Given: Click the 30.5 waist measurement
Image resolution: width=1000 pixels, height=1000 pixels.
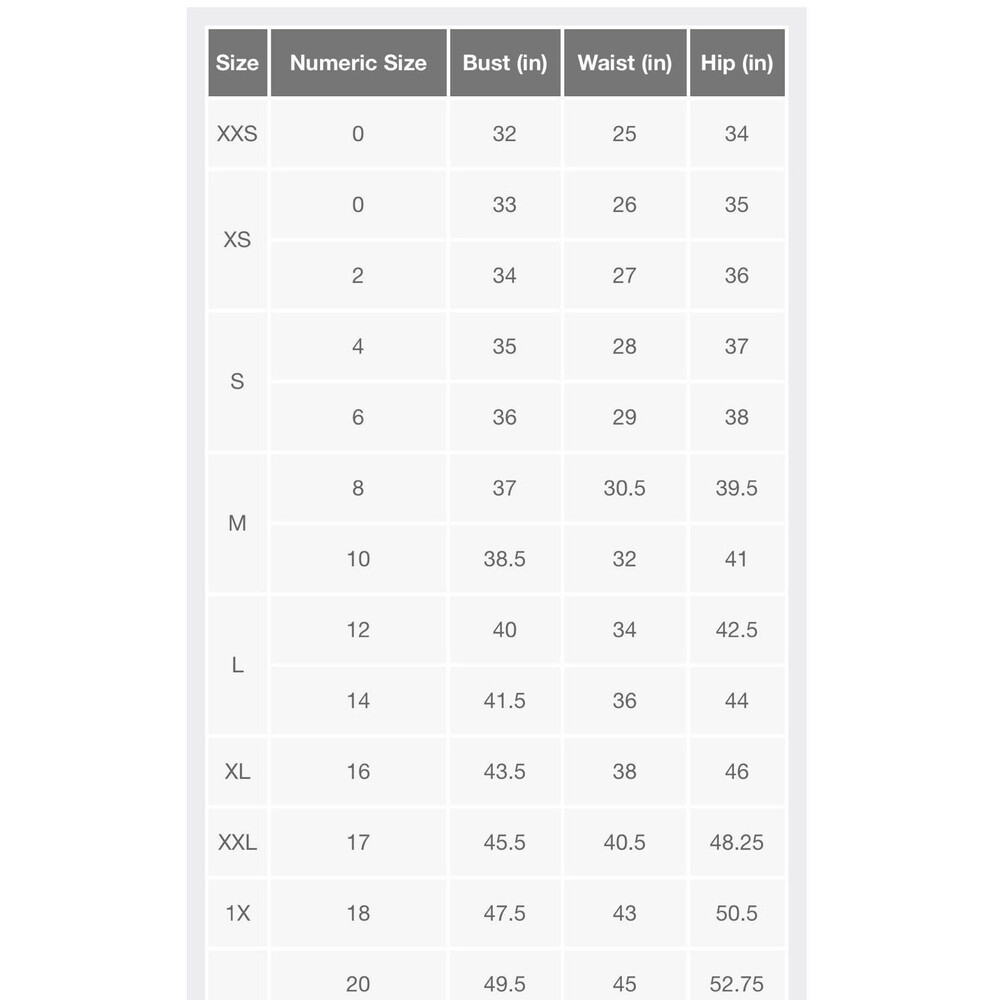Looking at the screenshot, I should 624,488.
